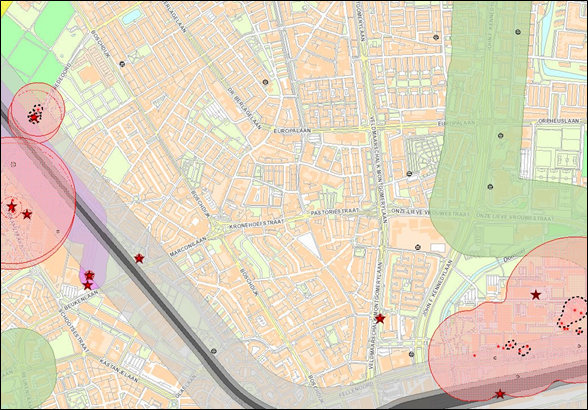
Task: Click the EUROPALAAN street label
Action: click(x=292, y=131)
